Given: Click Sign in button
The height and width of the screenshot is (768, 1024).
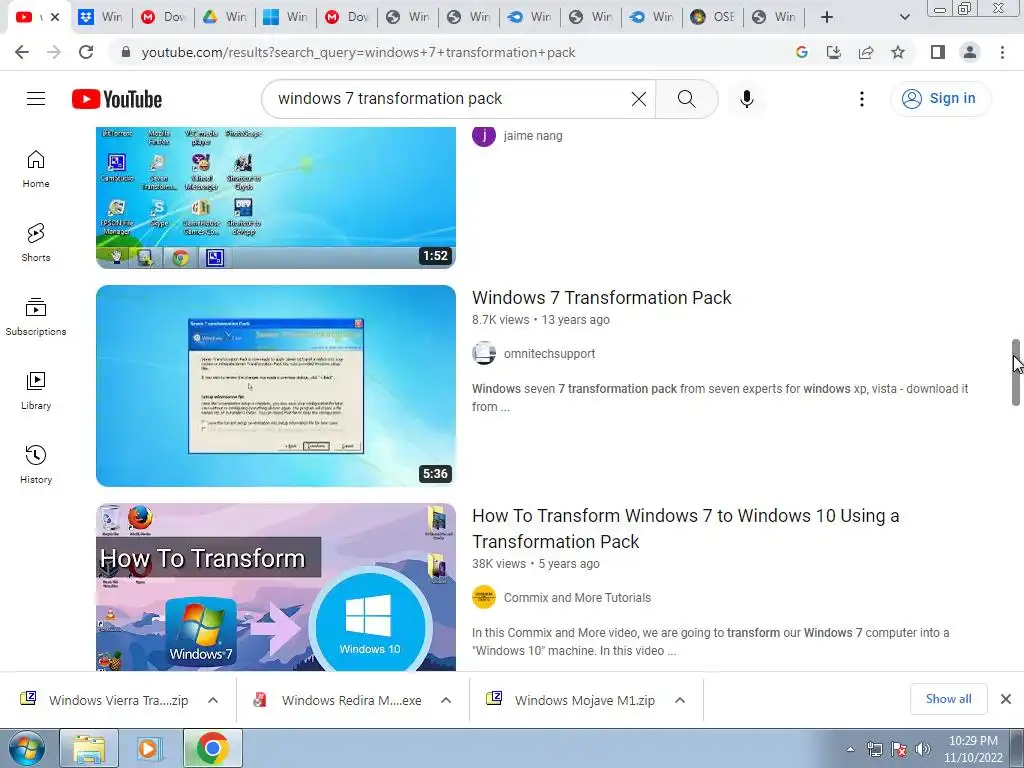Looking at the screenshot, I should pos(940,99).
